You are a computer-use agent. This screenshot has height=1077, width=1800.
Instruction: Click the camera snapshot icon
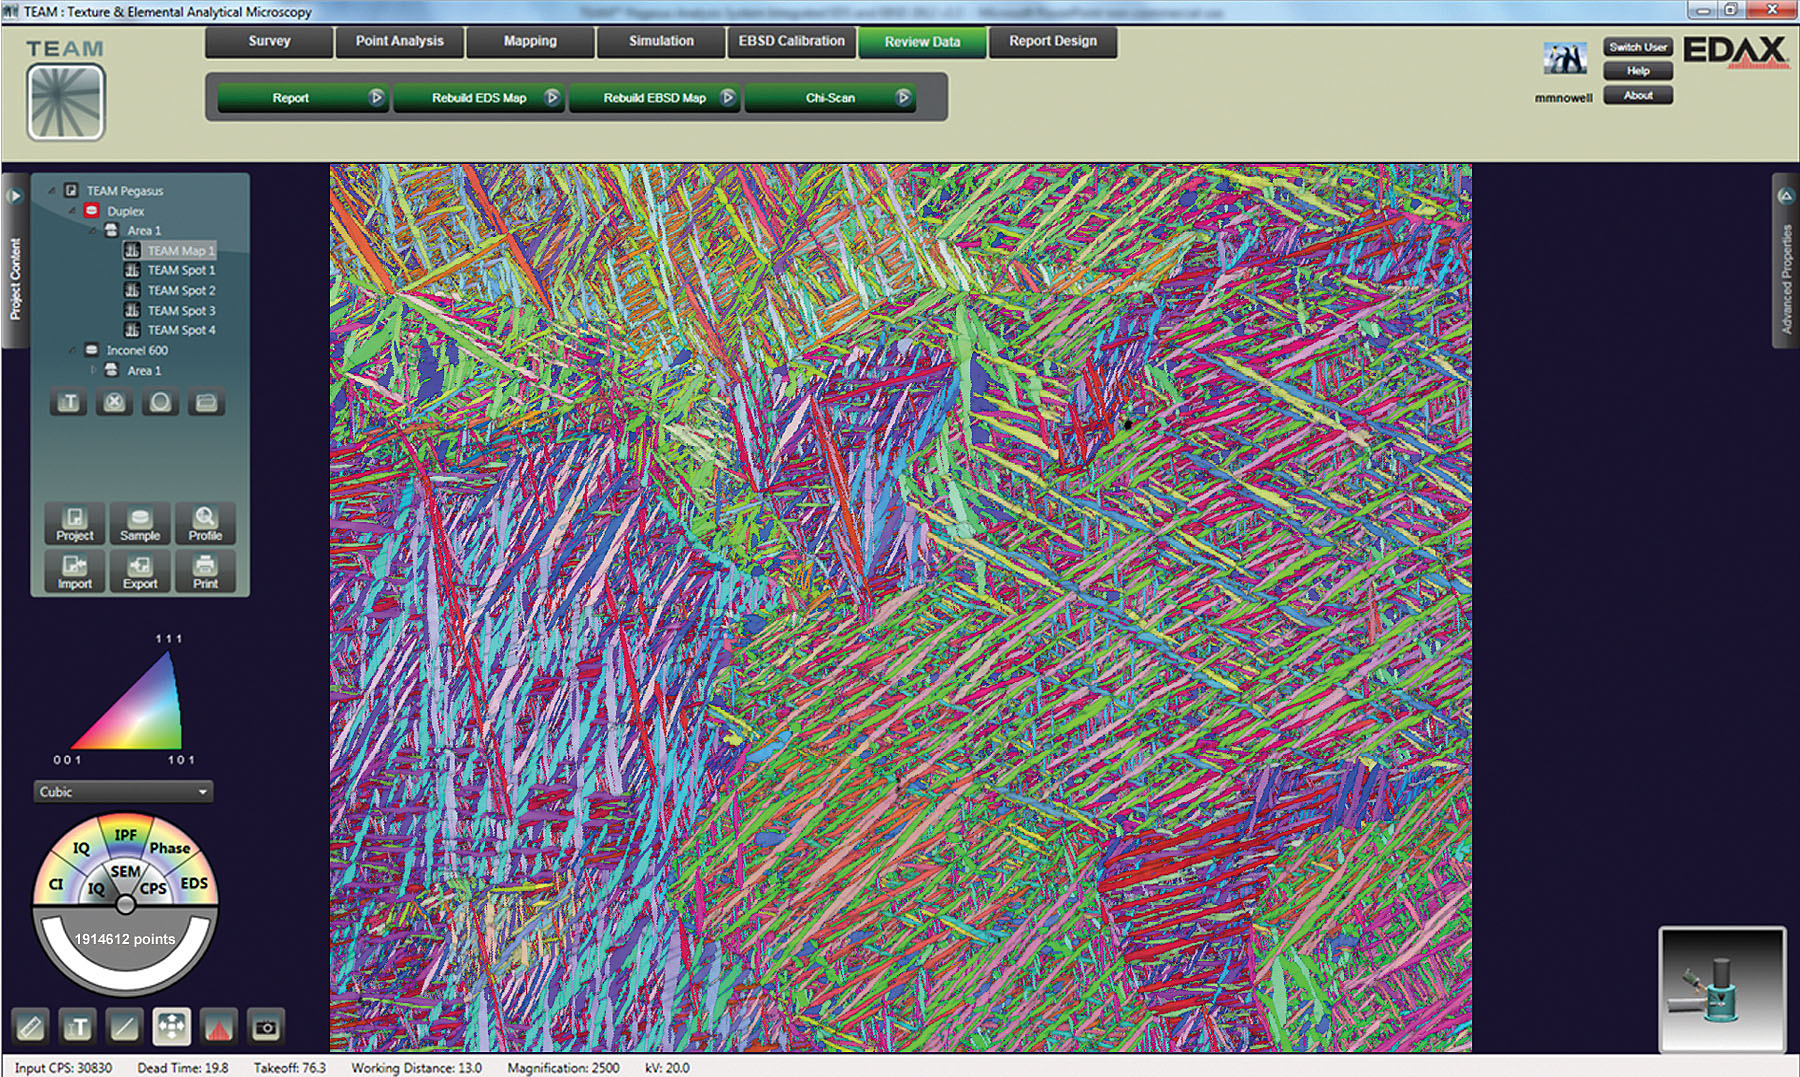[x=265, y=1026]
